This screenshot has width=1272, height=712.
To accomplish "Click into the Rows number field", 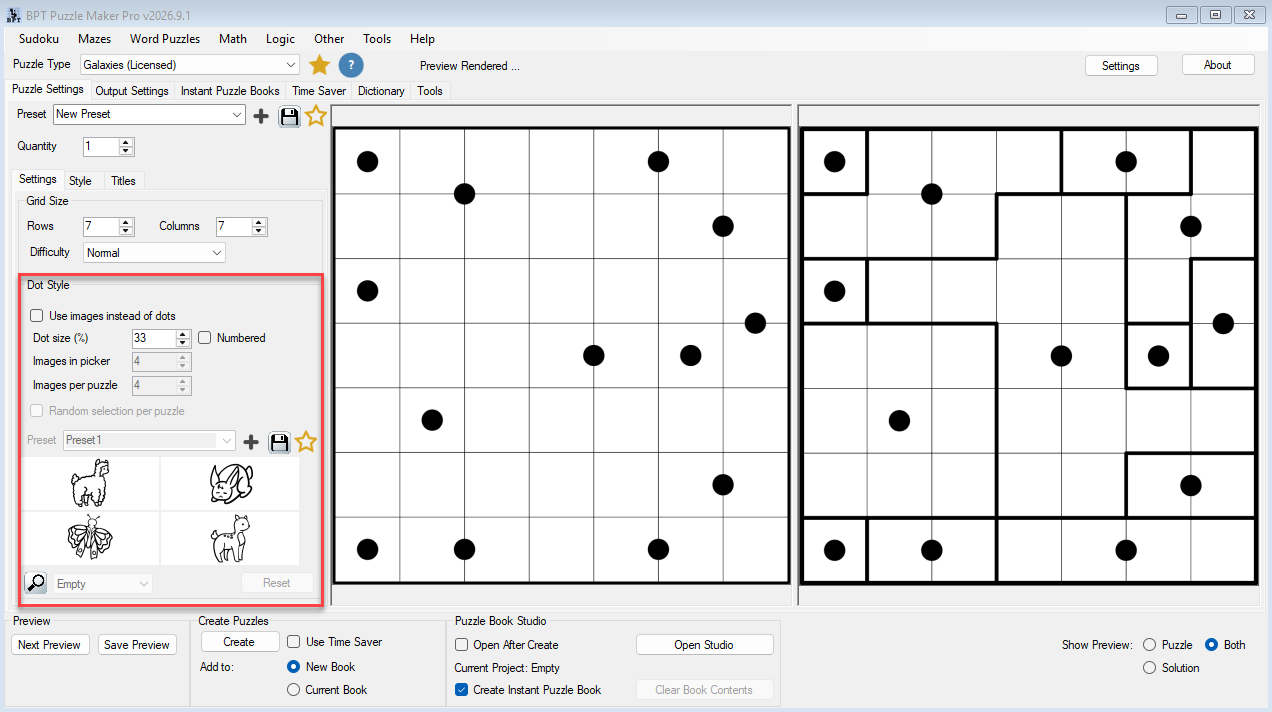I will [x=101, y=227].
